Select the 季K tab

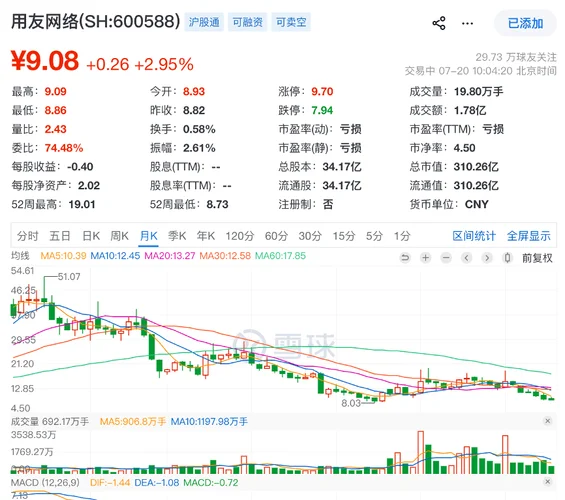(x=177, y=236)
